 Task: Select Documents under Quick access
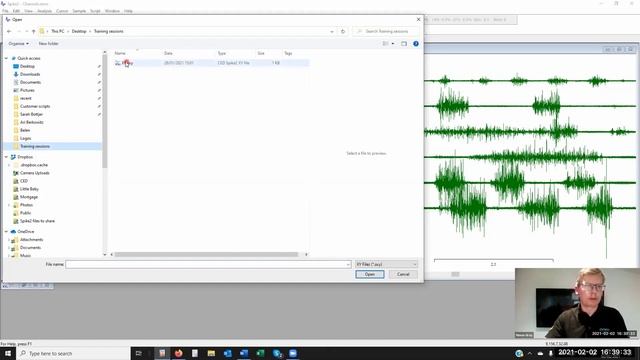pos(31,82)
